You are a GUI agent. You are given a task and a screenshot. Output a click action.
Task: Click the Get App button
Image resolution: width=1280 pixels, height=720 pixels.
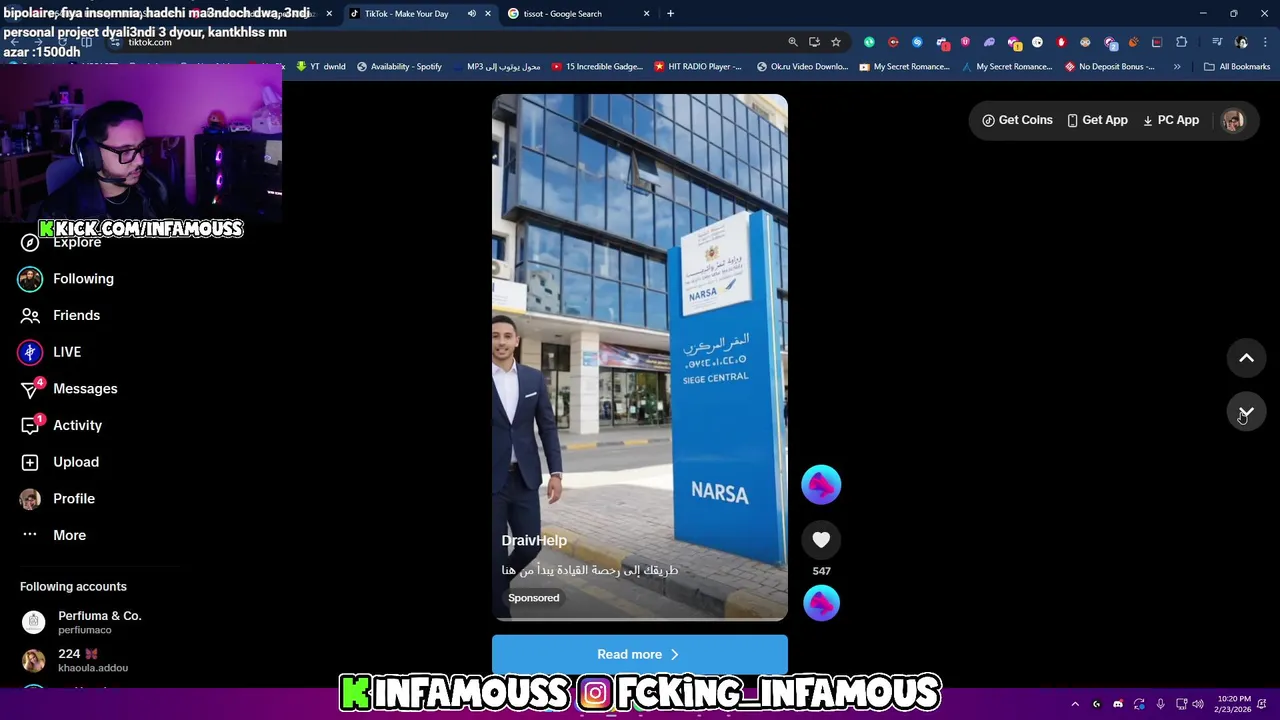tap(1097, 120)
